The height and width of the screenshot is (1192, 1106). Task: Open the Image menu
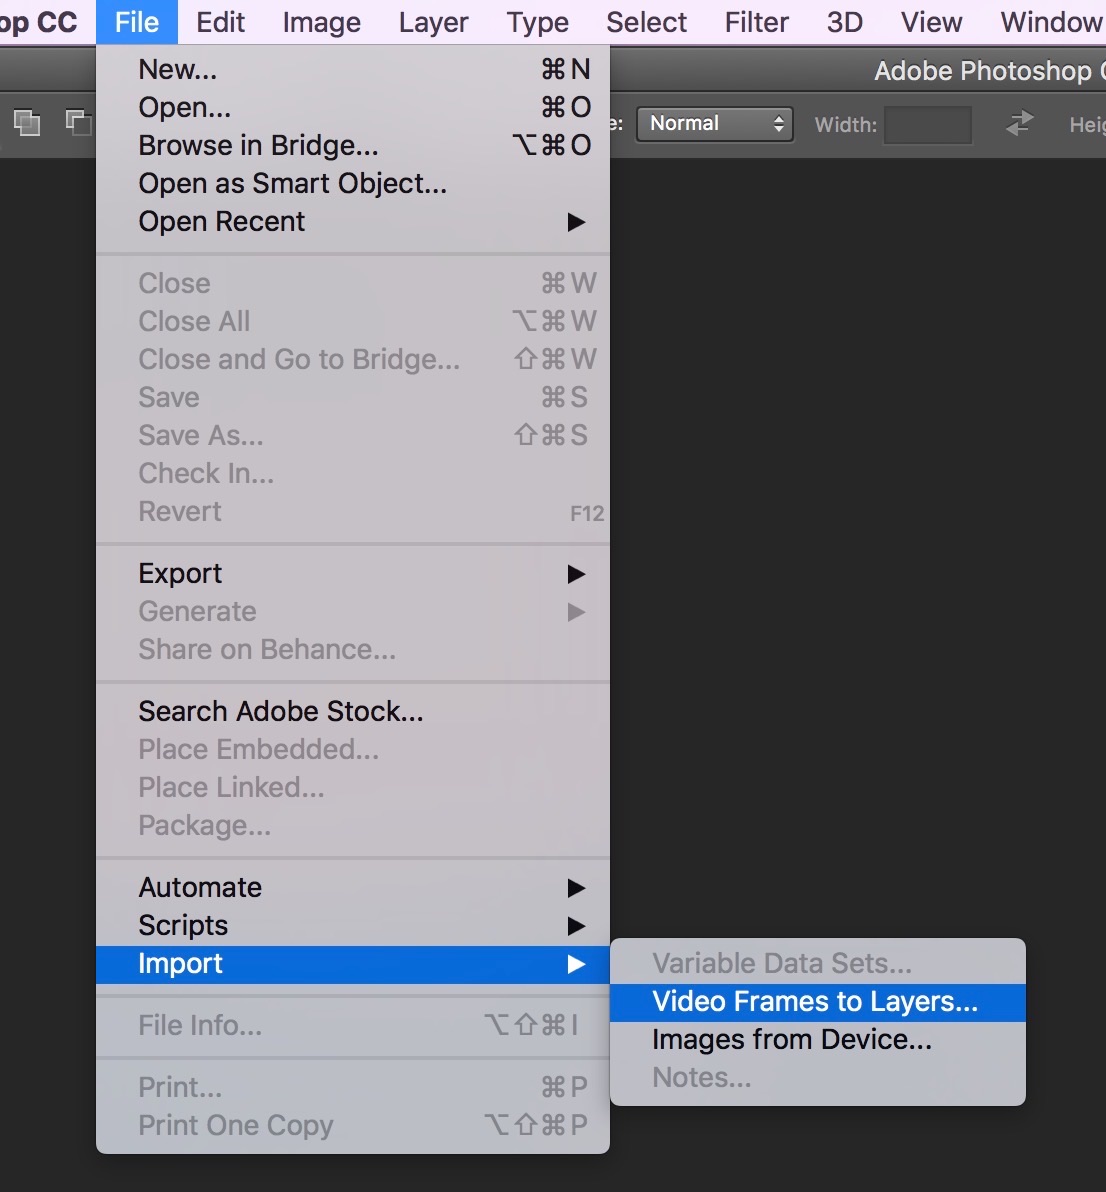[x=322, y=22]
